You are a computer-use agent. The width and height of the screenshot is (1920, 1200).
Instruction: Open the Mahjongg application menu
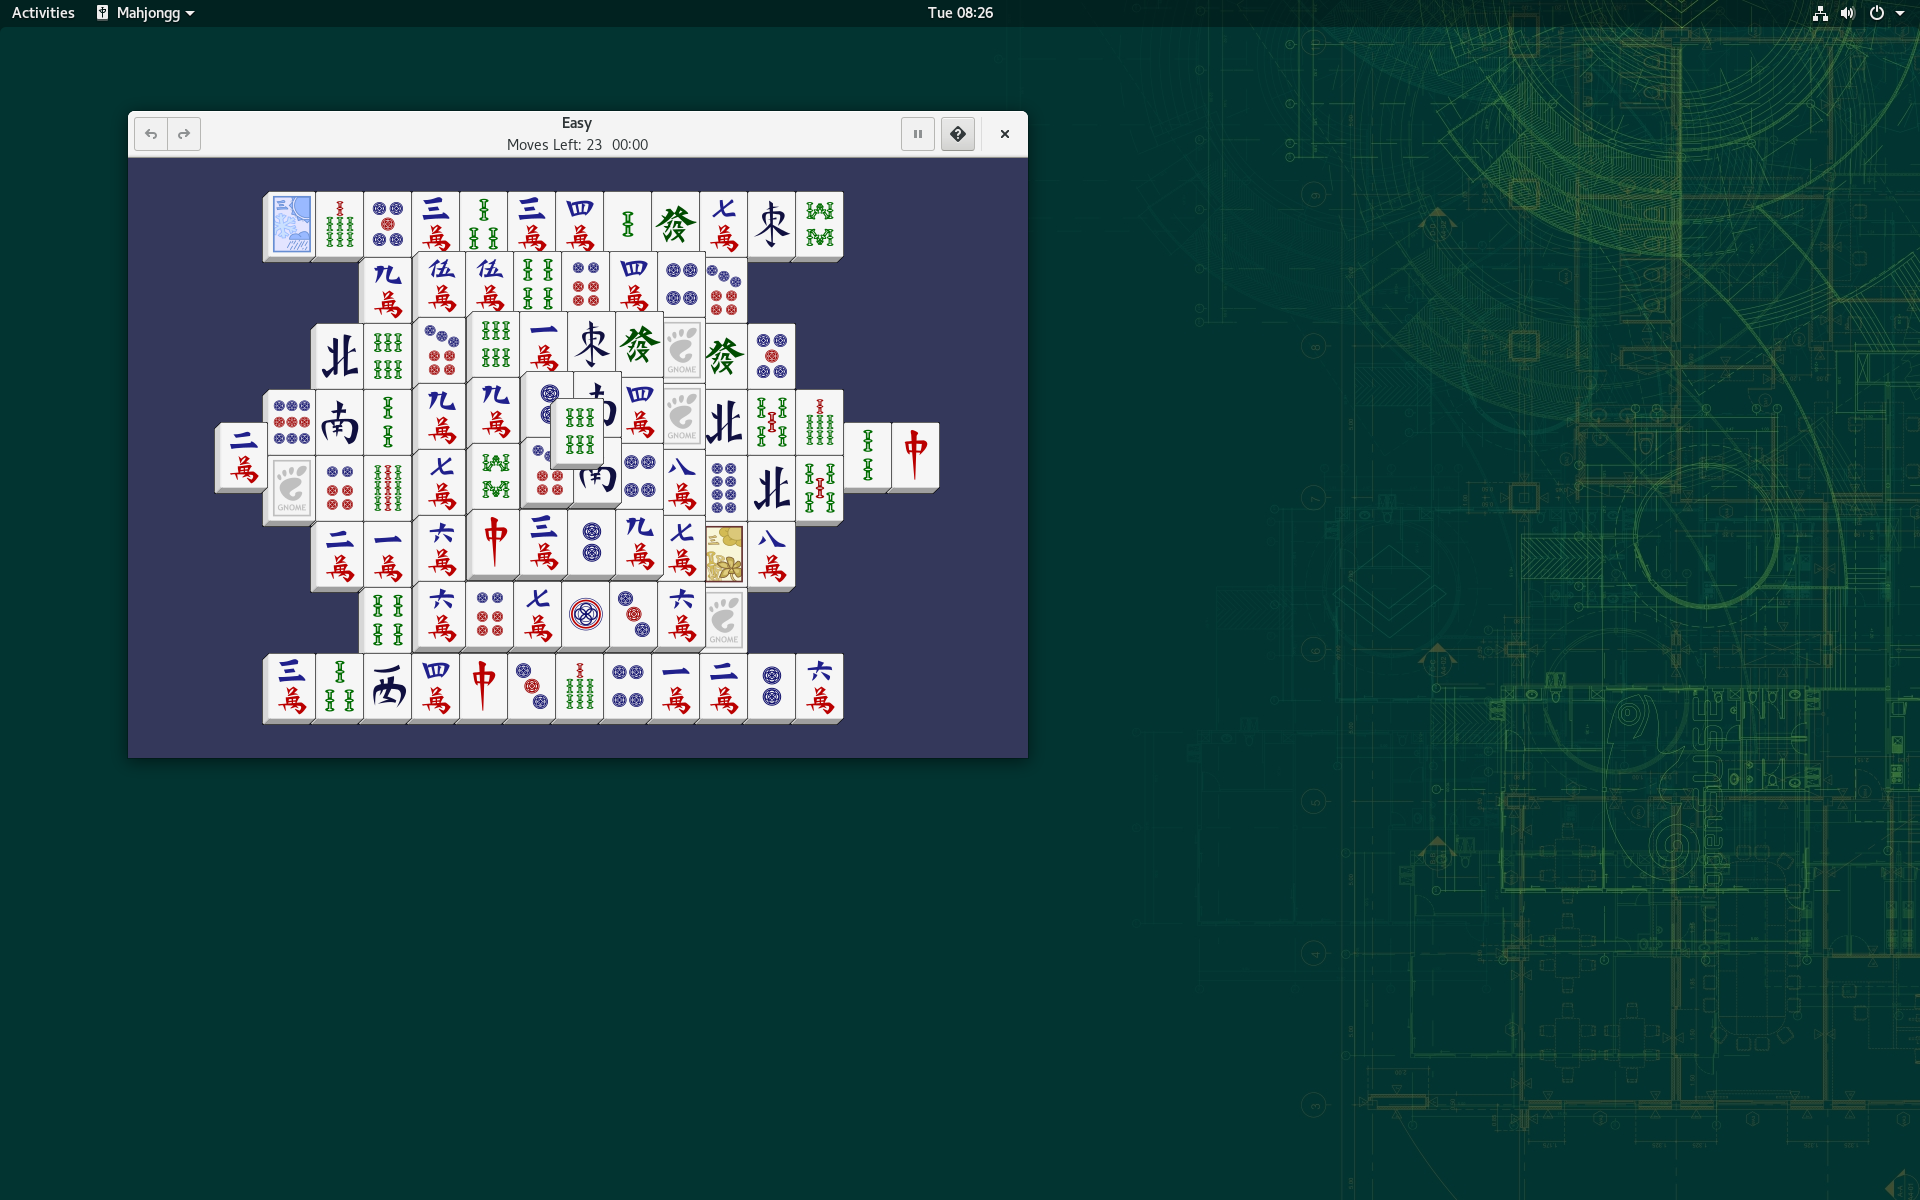pos(146,13)
